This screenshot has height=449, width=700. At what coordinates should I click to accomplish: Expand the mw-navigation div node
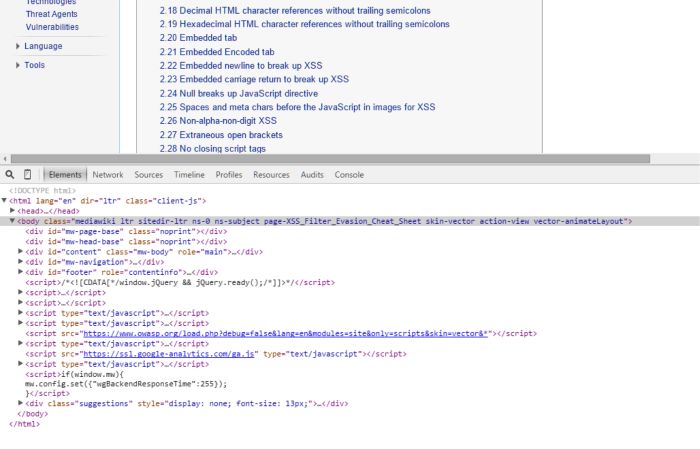(21, 262)
